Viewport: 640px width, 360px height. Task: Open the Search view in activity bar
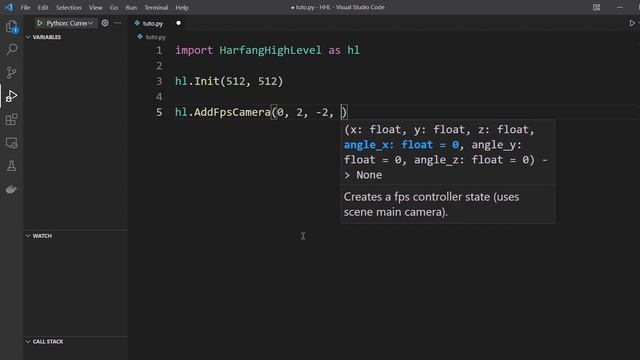click(11, 49)
